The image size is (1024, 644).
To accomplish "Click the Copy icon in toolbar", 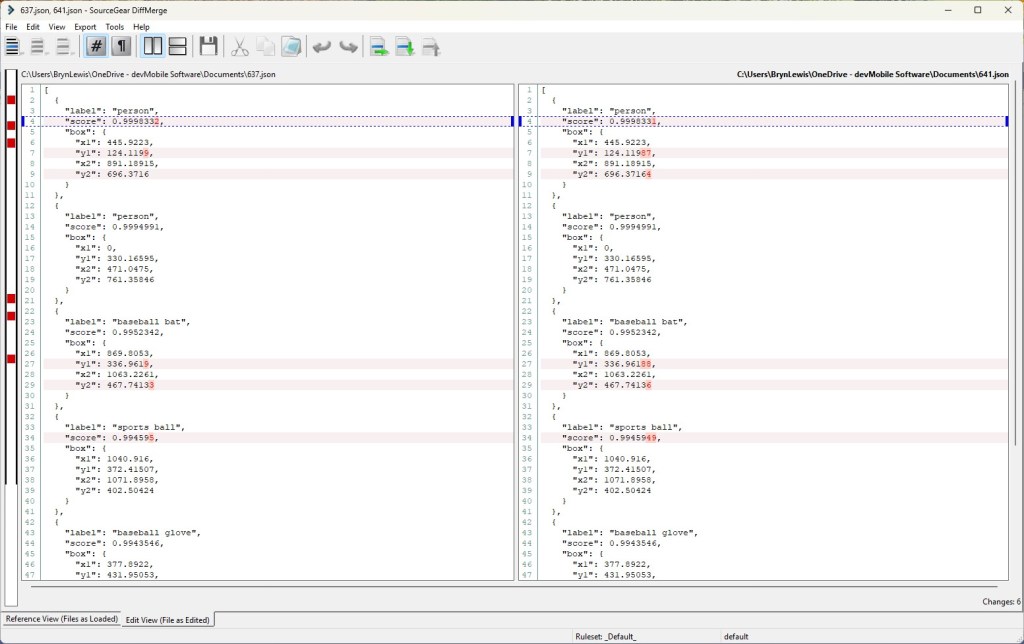I will tap(265, 46).
